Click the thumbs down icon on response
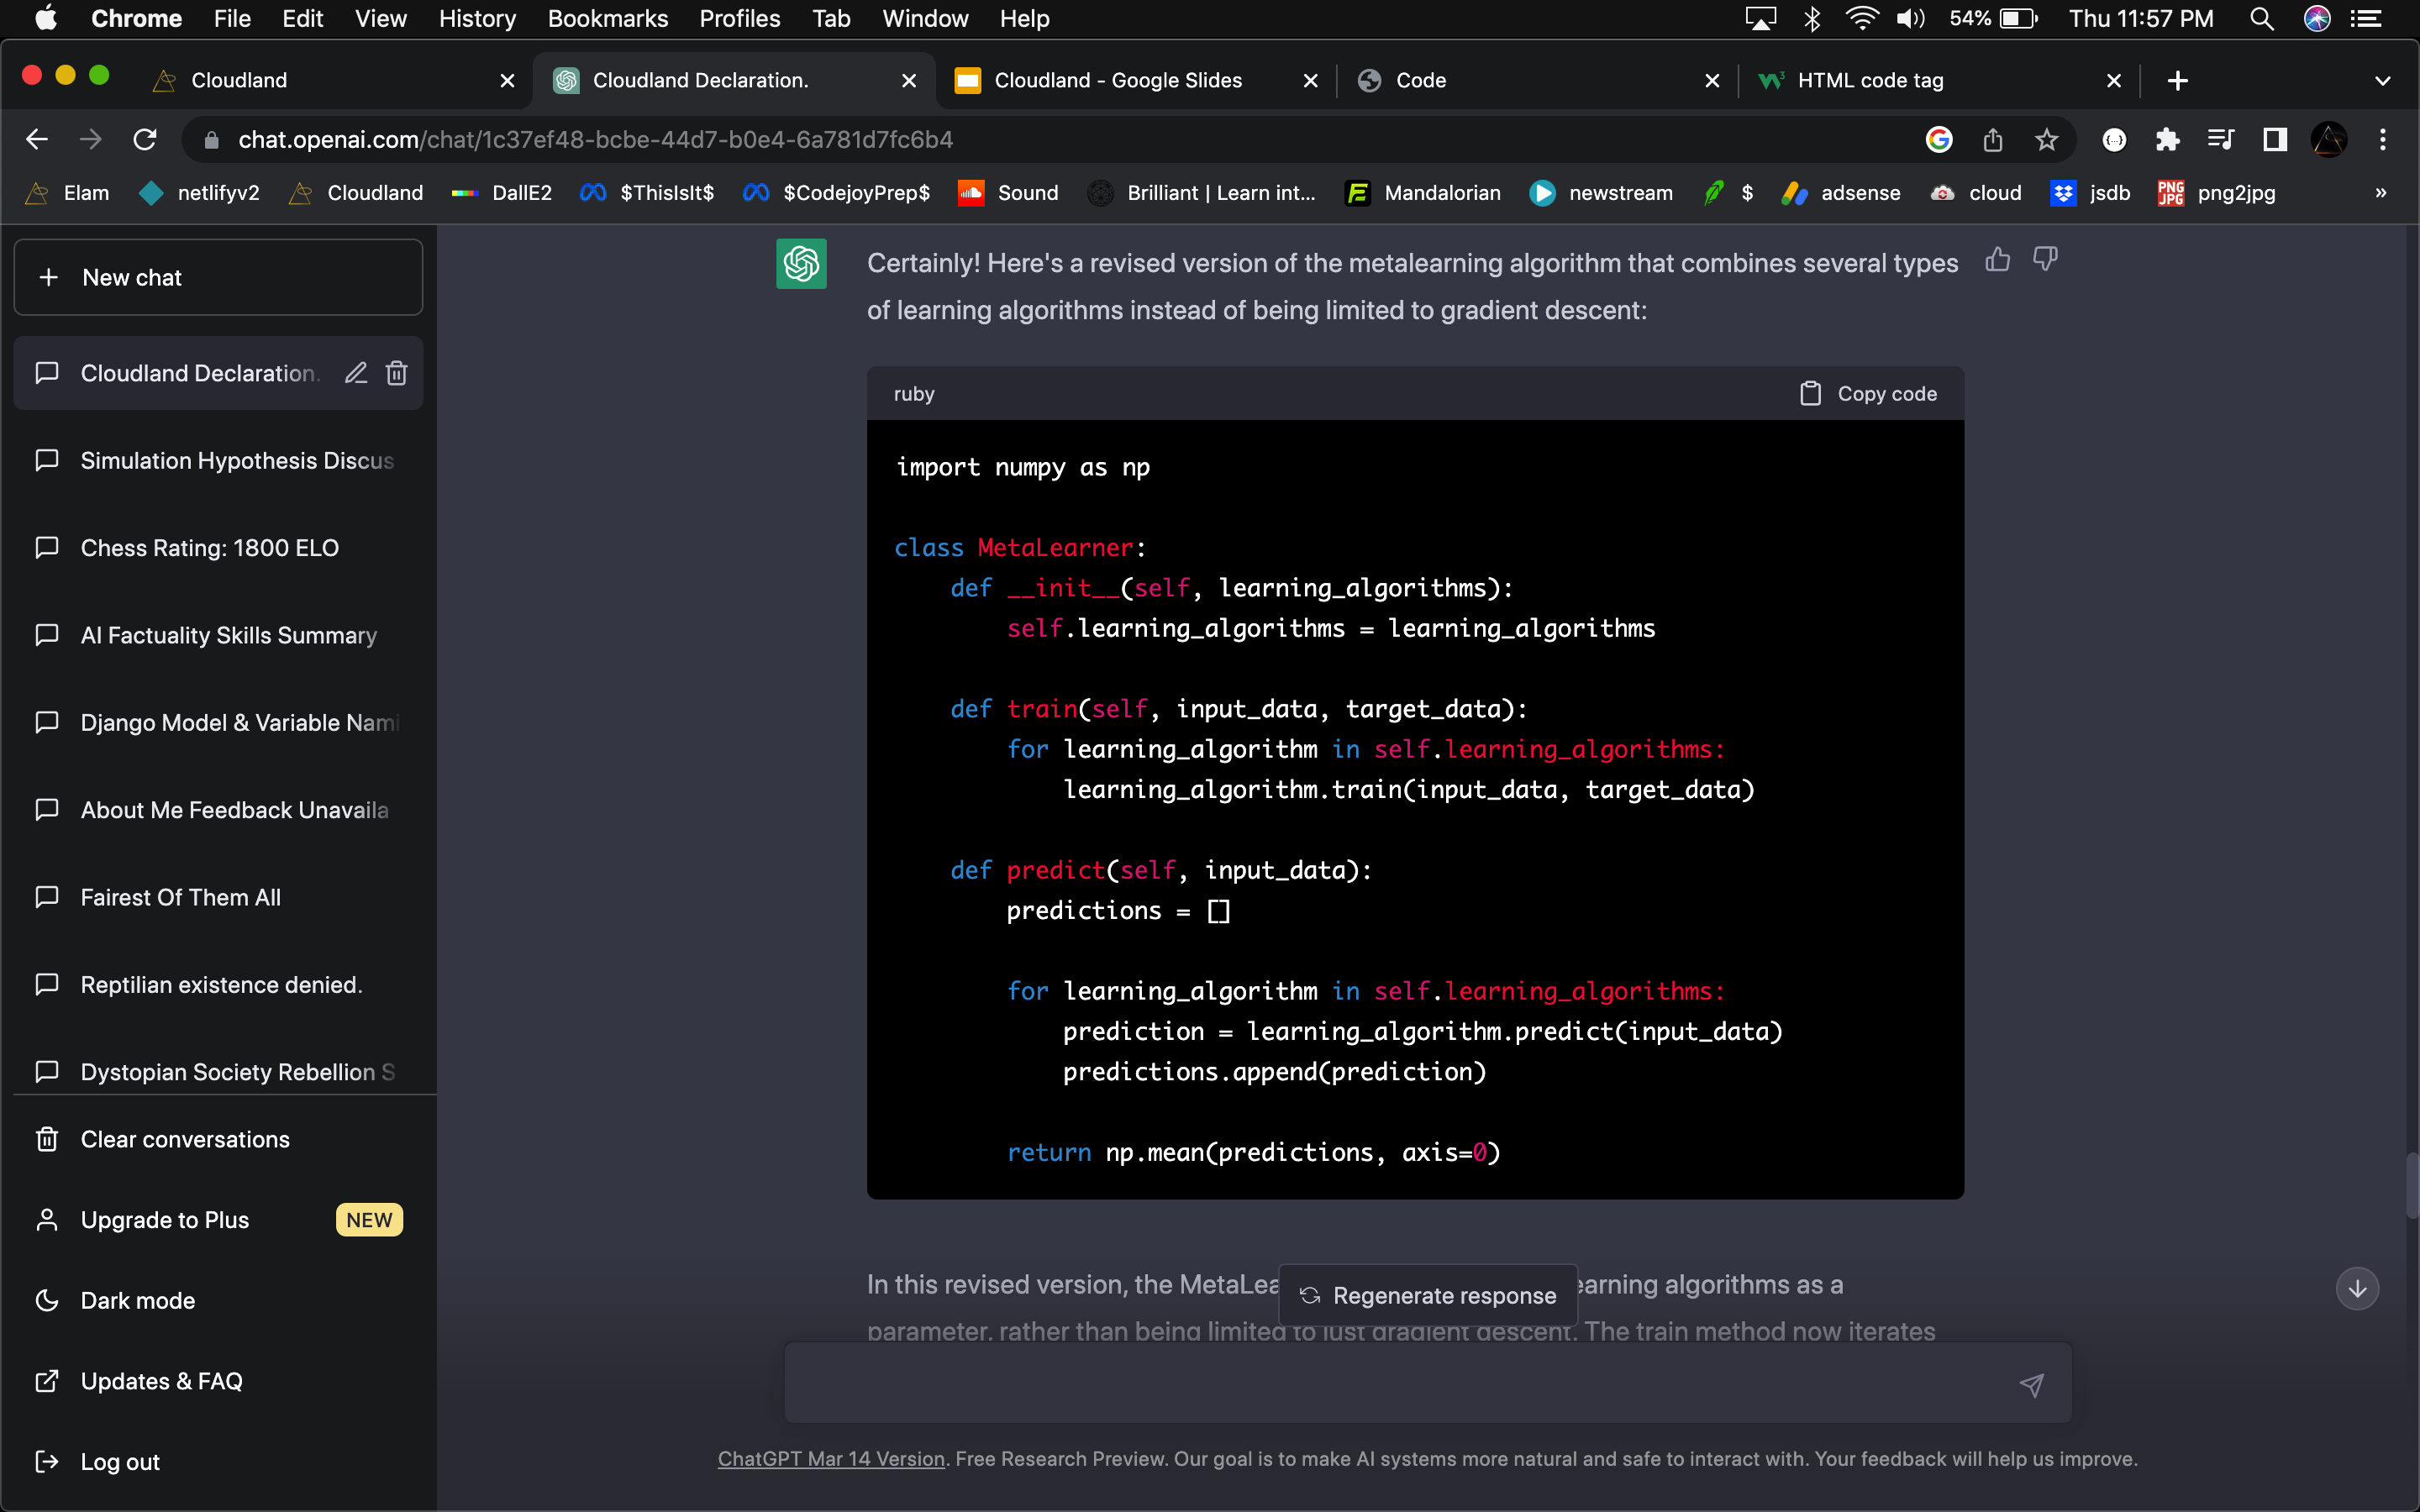This screenshot has height=1512, width=2420. point(2045,260)
